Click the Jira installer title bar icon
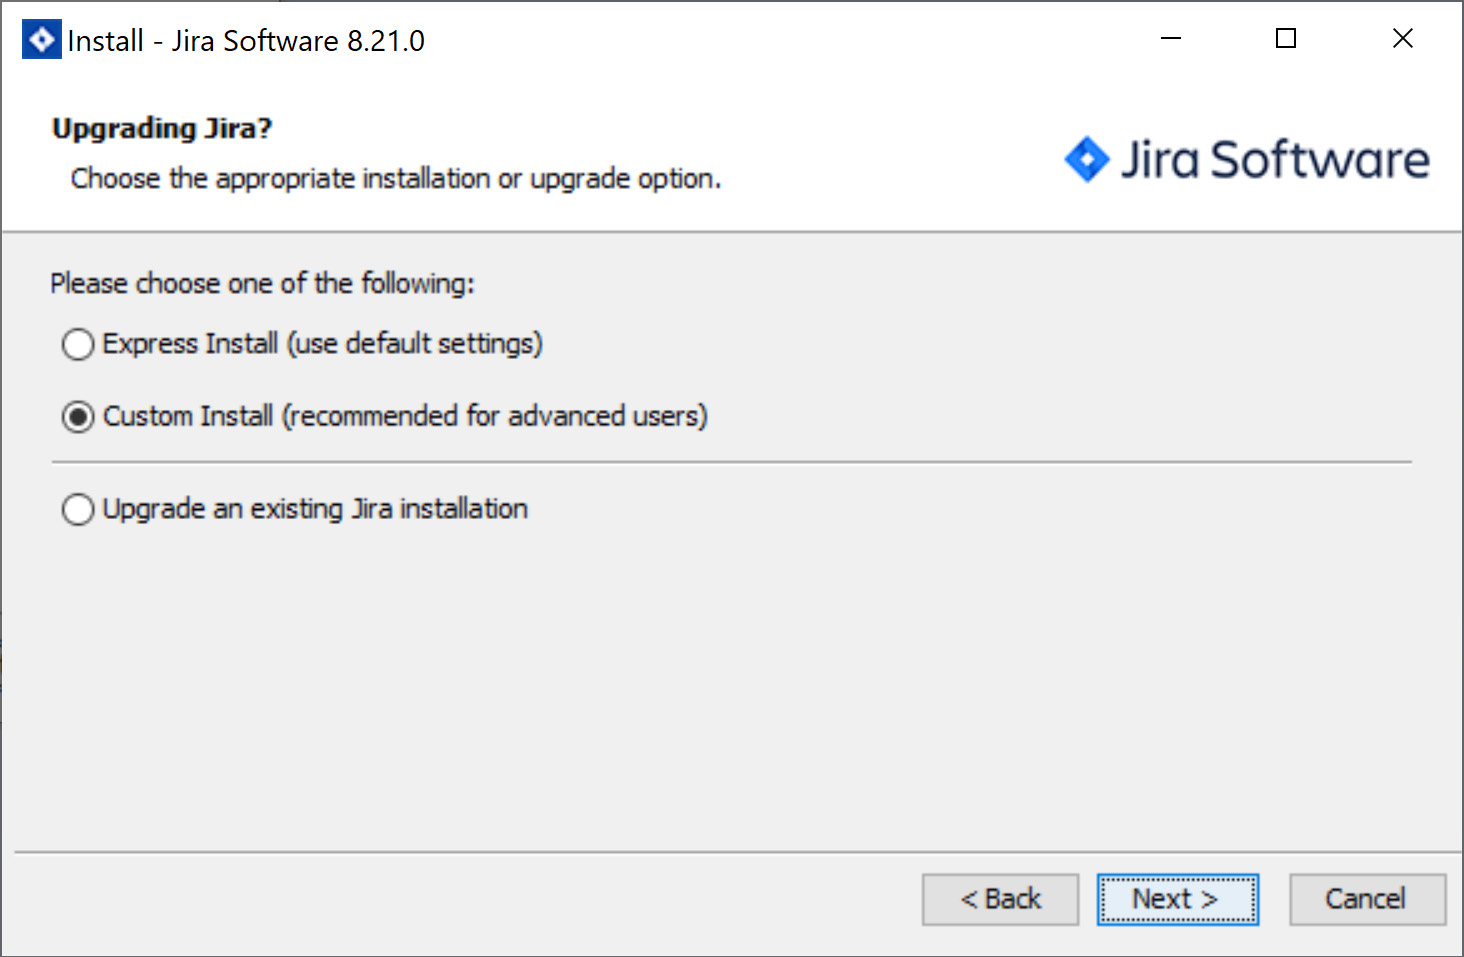The height and width of the screenshot is (957, 1464). (41, 40)
